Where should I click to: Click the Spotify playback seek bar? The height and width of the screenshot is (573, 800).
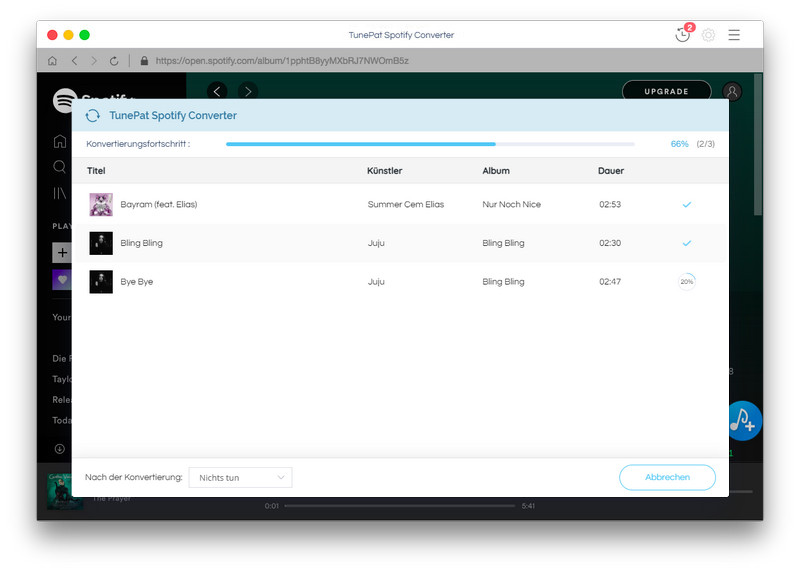(399, 506)
